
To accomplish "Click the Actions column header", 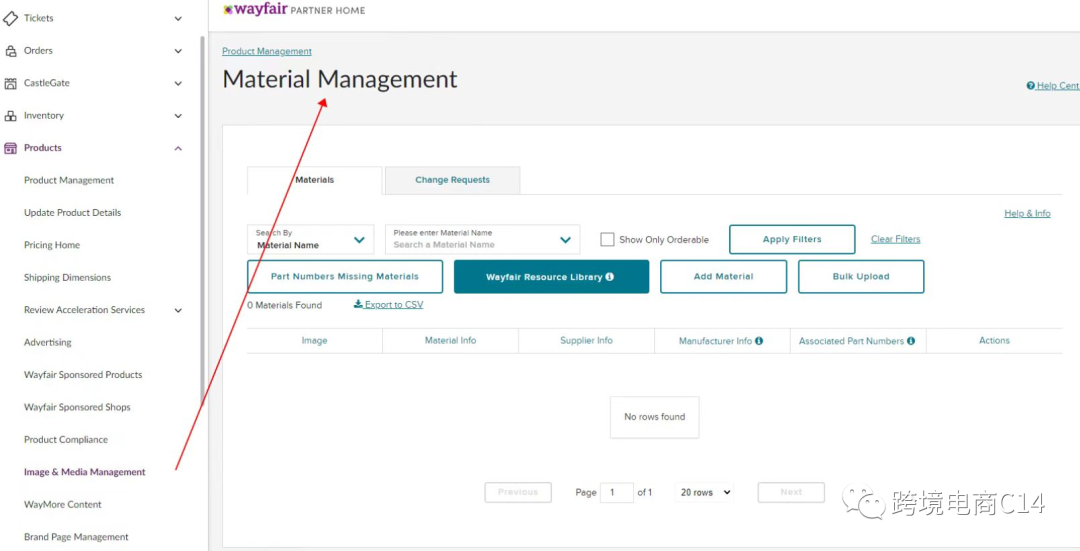I will click(x=995, y=340).
